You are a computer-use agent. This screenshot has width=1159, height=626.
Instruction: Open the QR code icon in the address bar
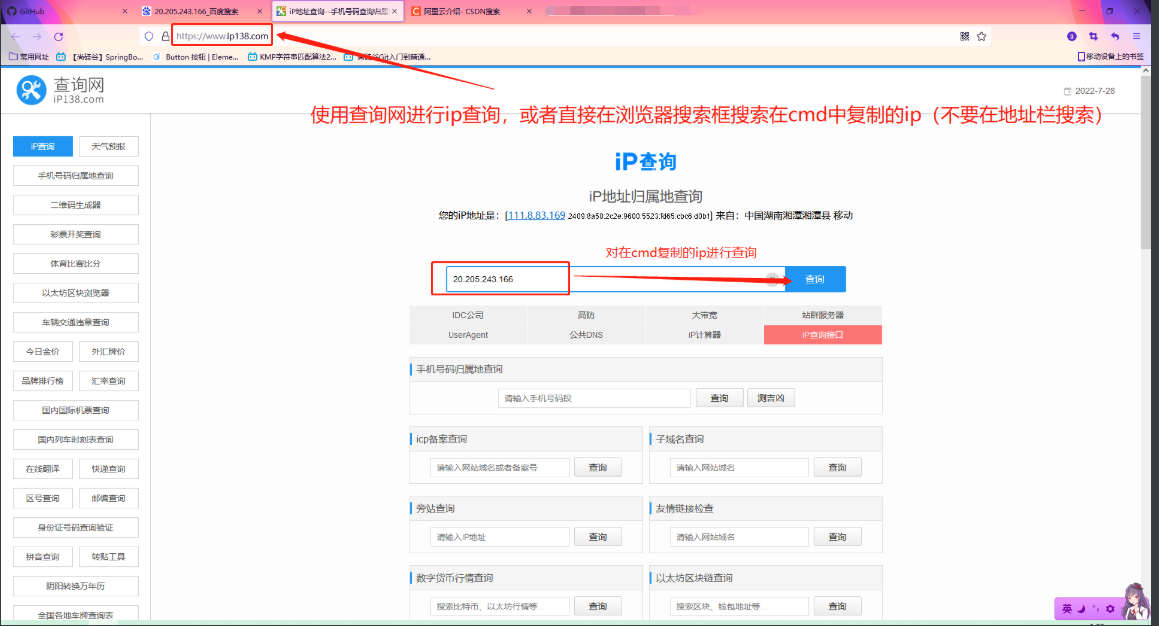[965, 36]
